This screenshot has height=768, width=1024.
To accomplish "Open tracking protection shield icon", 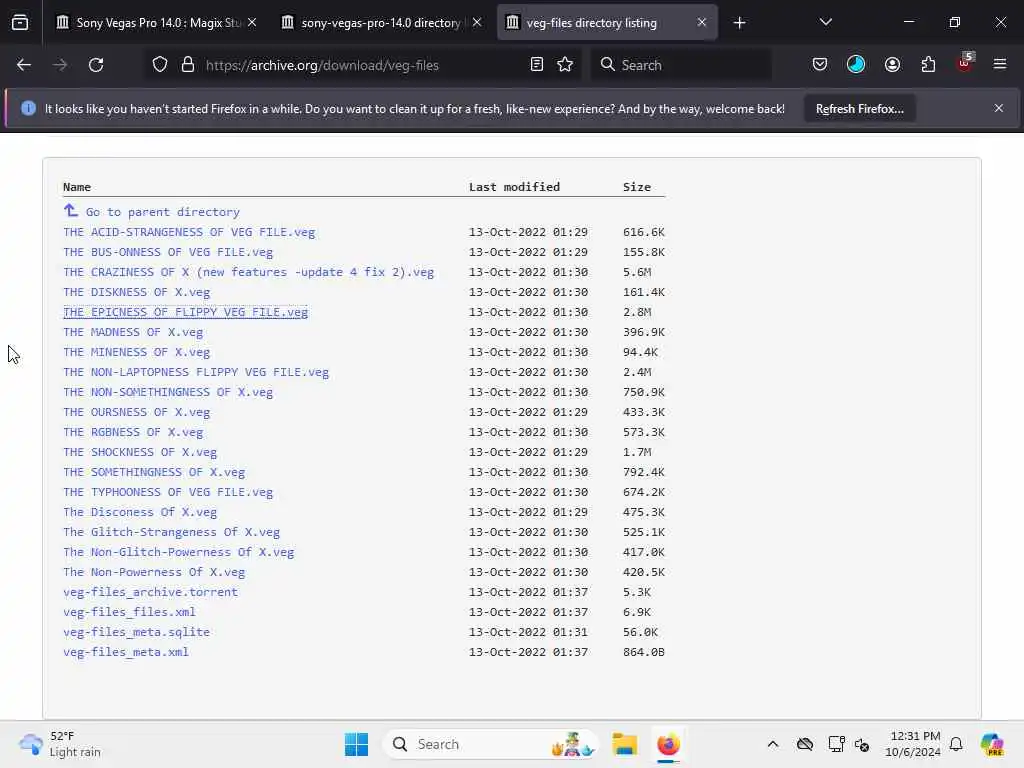I will point(160,65).
